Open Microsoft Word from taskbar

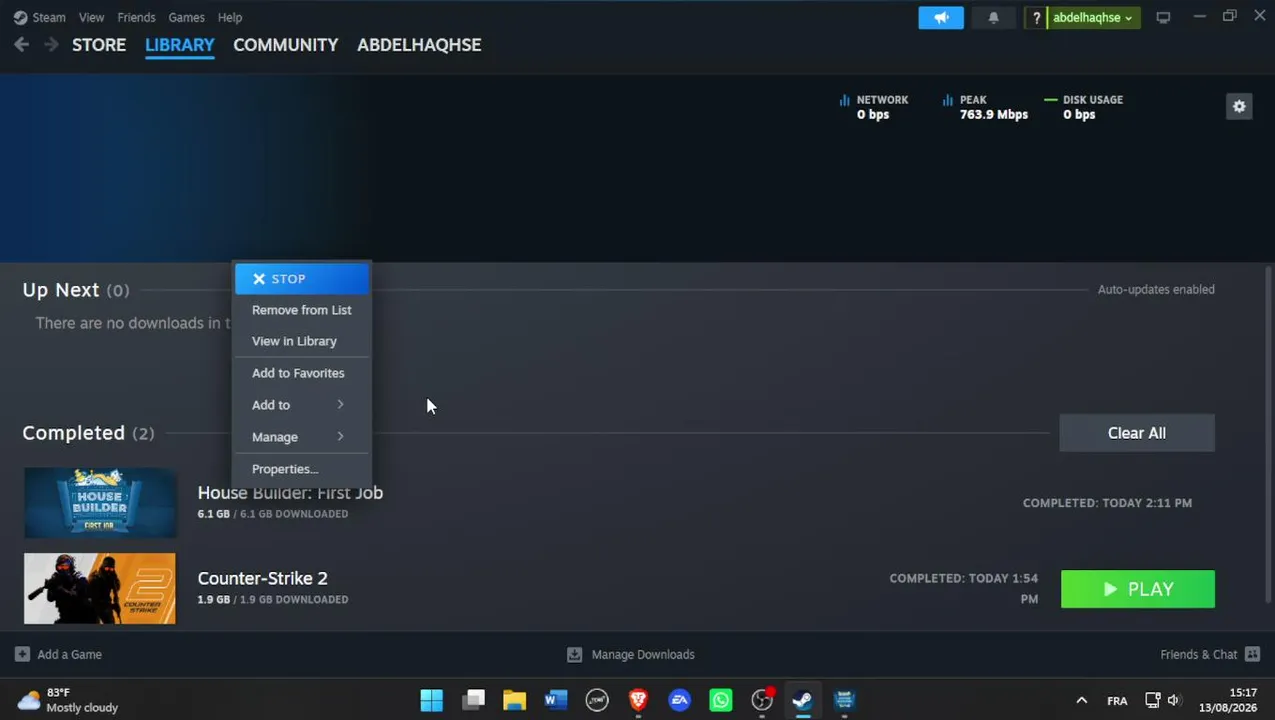tap(556, 700)
